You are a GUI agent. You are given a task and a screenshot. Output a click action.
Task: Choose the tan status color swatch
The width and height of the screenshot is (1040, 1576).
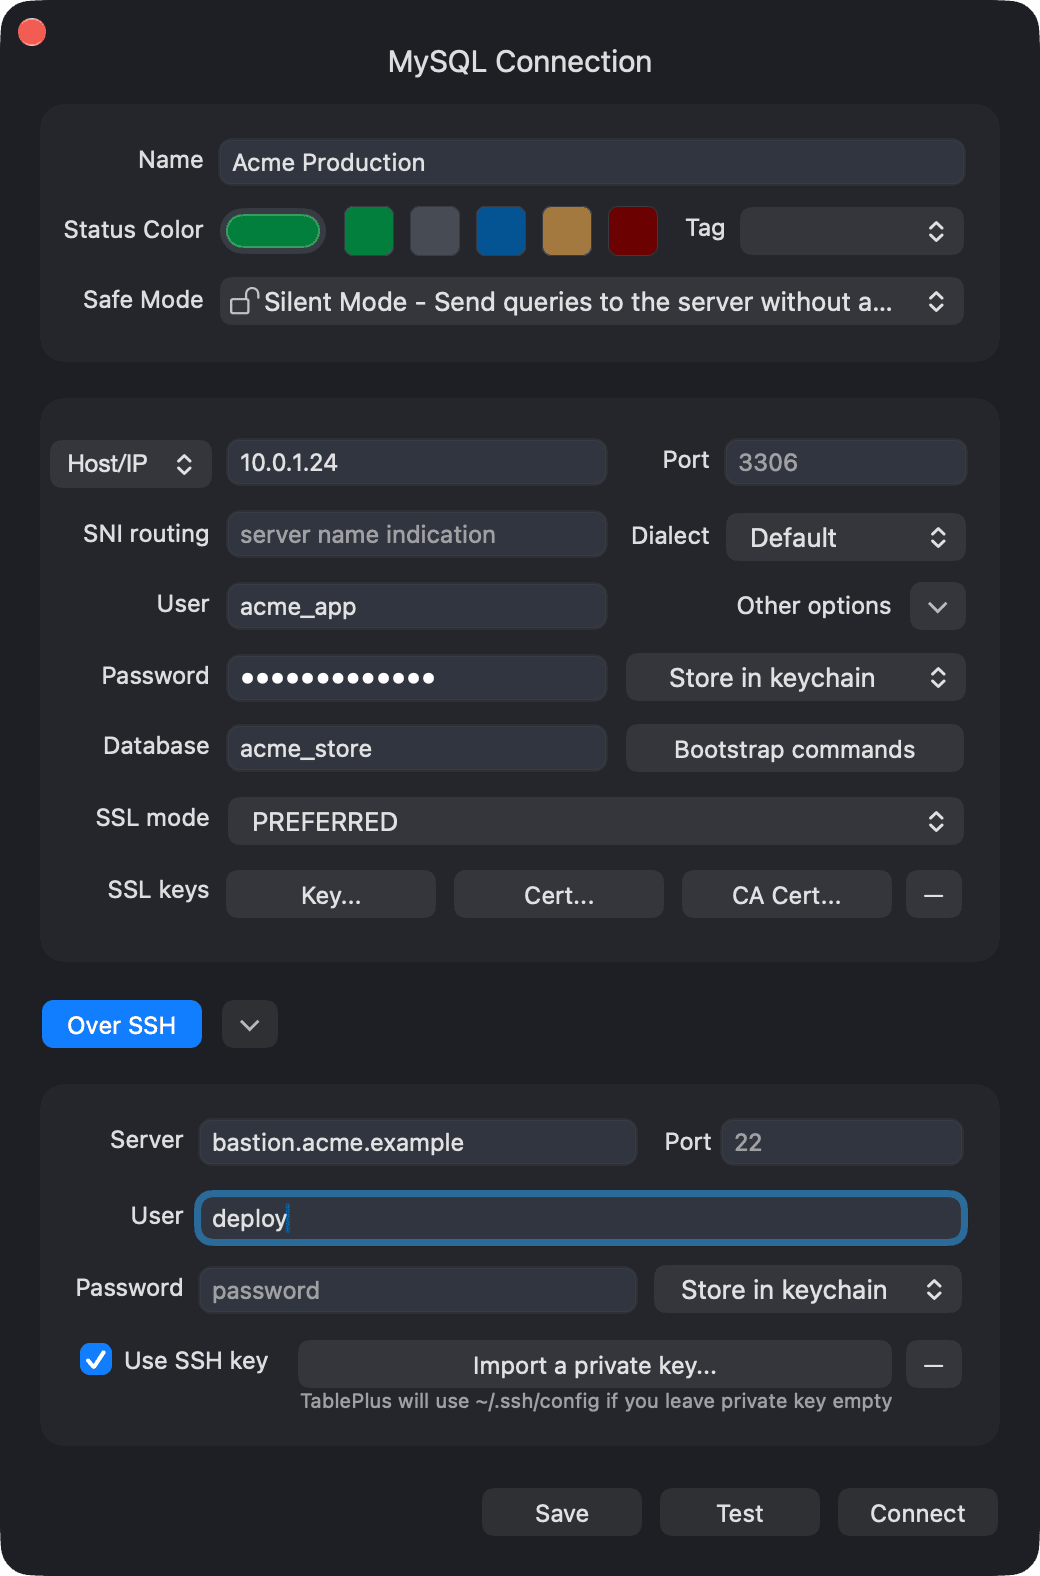point(567,231)
